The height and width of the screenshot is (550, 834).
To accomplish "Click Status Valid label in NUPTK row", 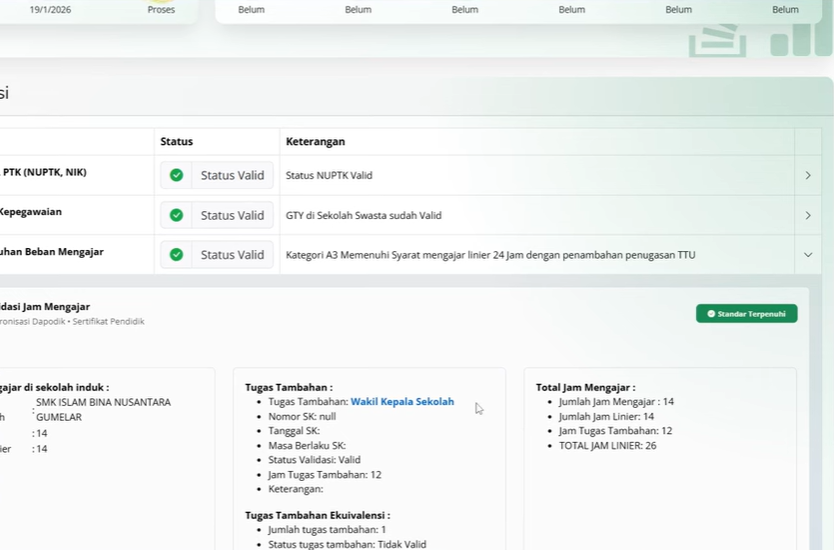I will 232,175.
